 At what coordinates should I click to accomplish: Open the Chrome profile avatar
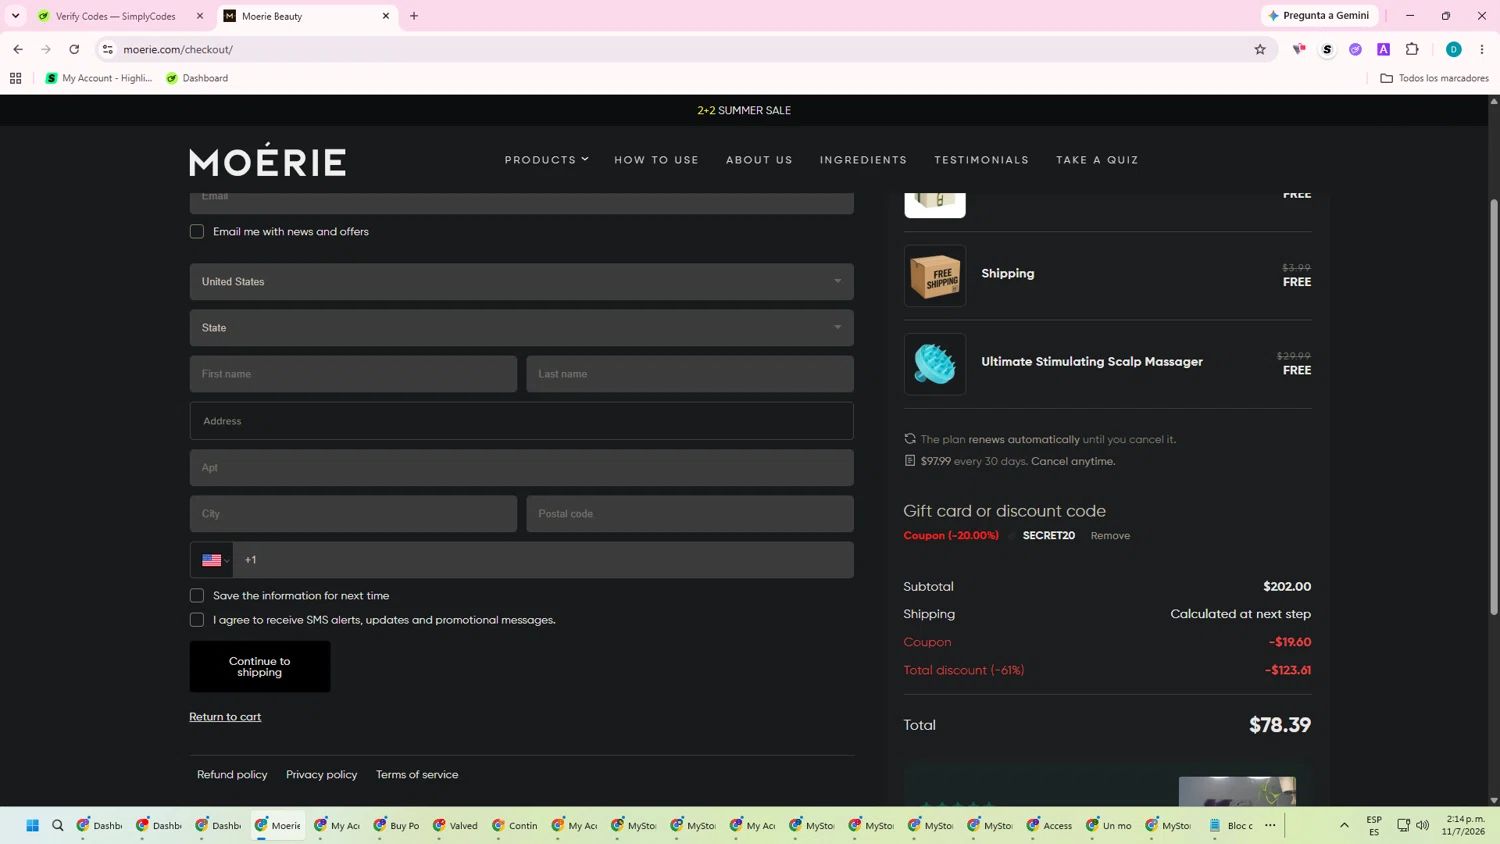pyautogui.click(x=1453, y=49)
